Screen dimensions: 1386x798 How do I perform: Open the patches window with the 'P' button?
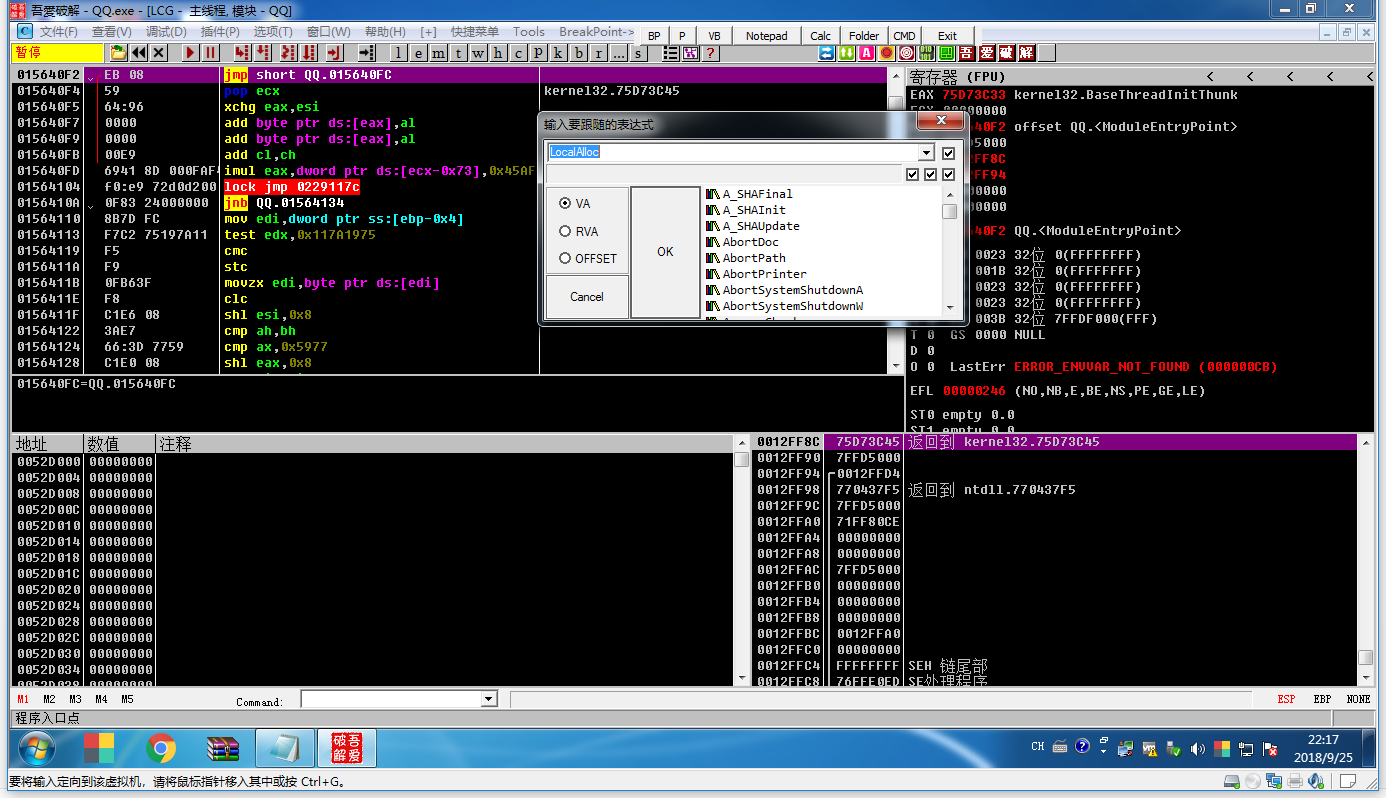(x=538, y=53)
